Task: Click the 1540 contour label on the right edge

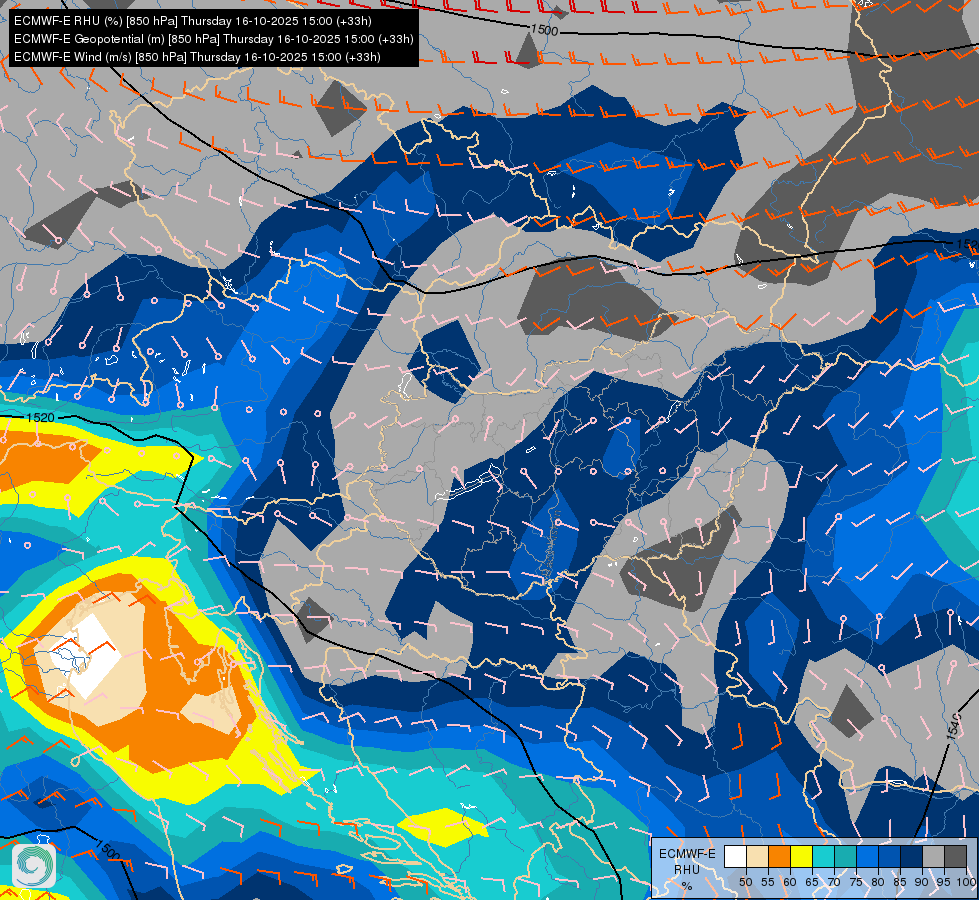Action: coord(953,726)
